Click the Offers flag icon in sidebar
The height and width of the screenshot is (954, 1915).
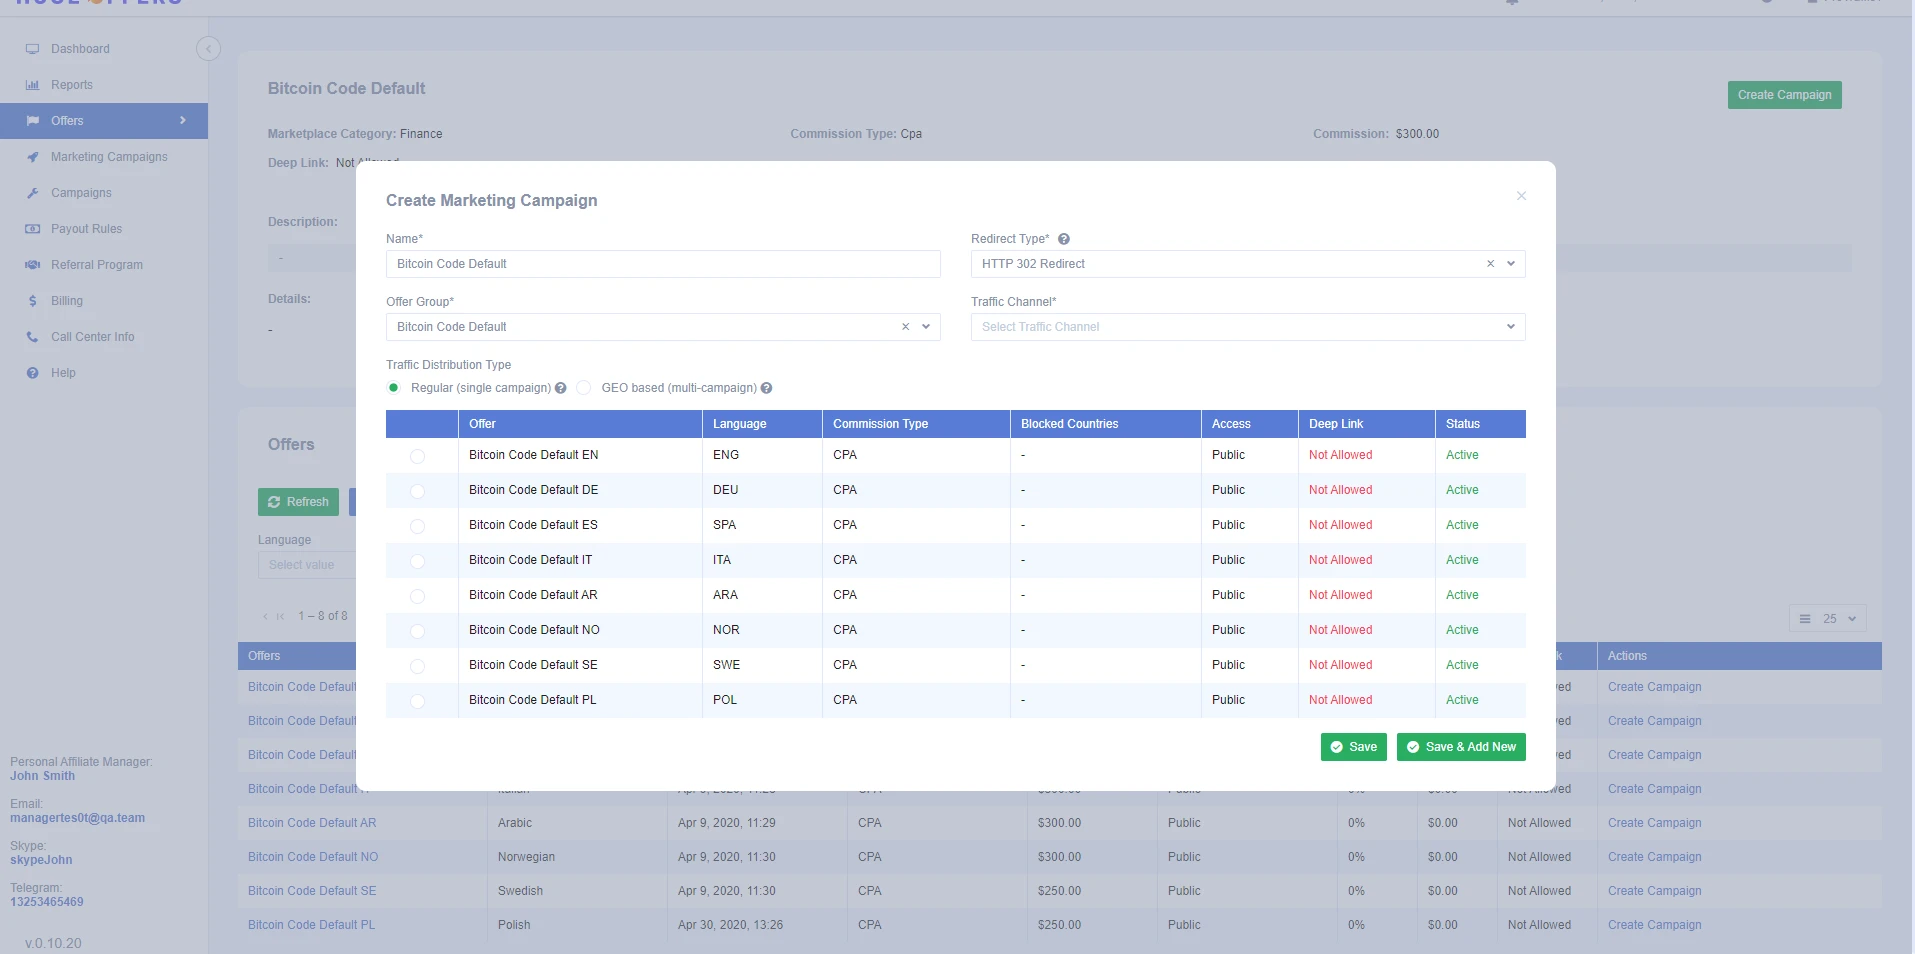coord(33,121)
